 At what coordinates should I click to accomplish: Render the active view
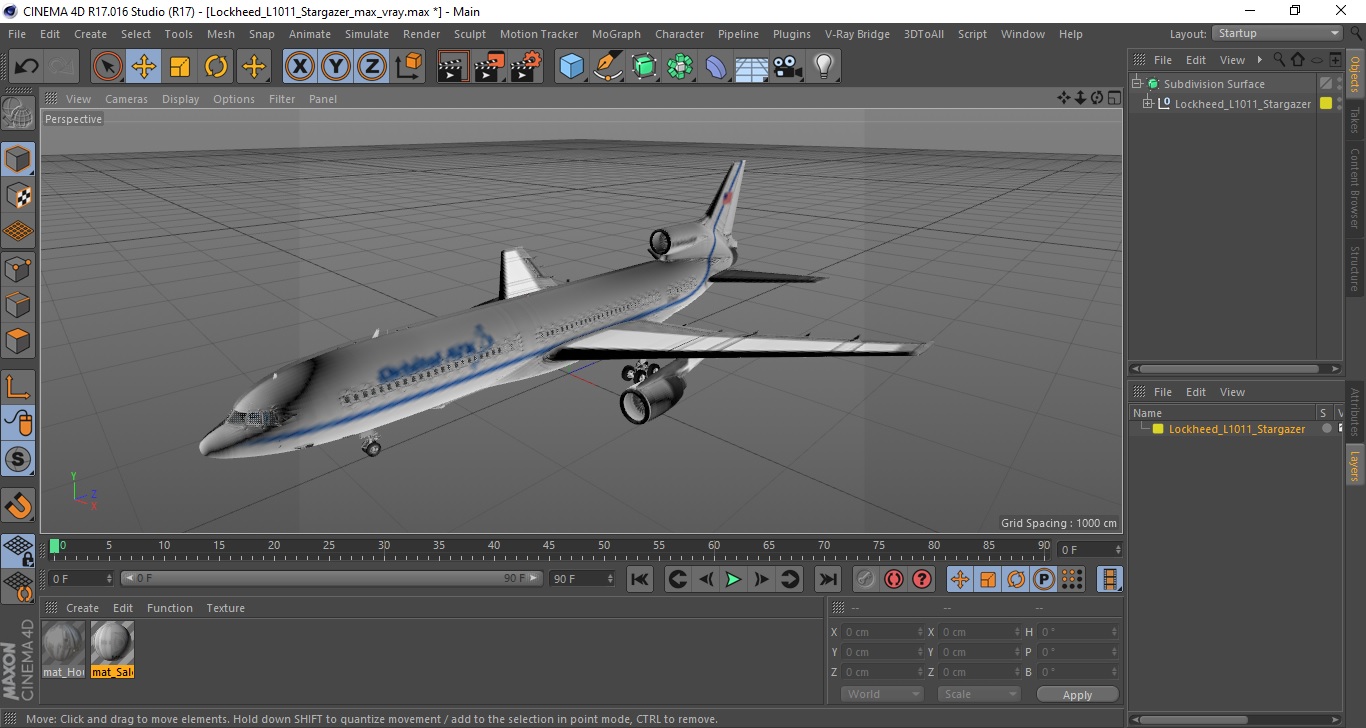453,67
